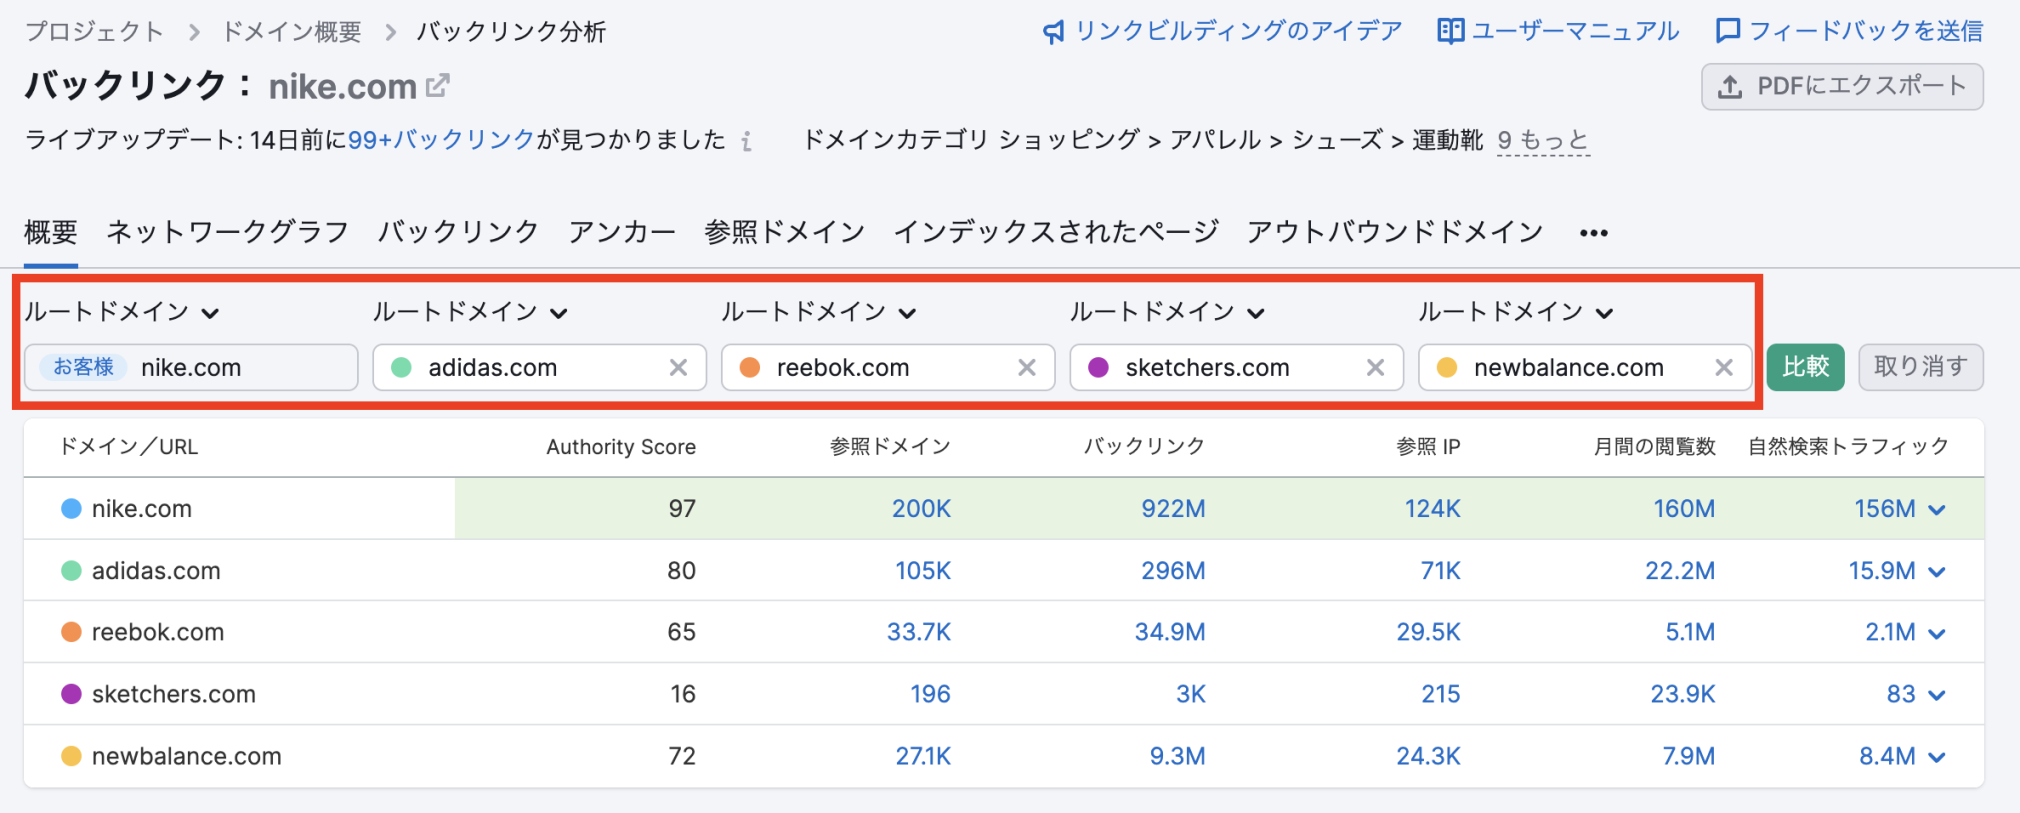2020x813 pixels.
Task: Click 99+バックリンク link
Action: [x=441, y=140]
